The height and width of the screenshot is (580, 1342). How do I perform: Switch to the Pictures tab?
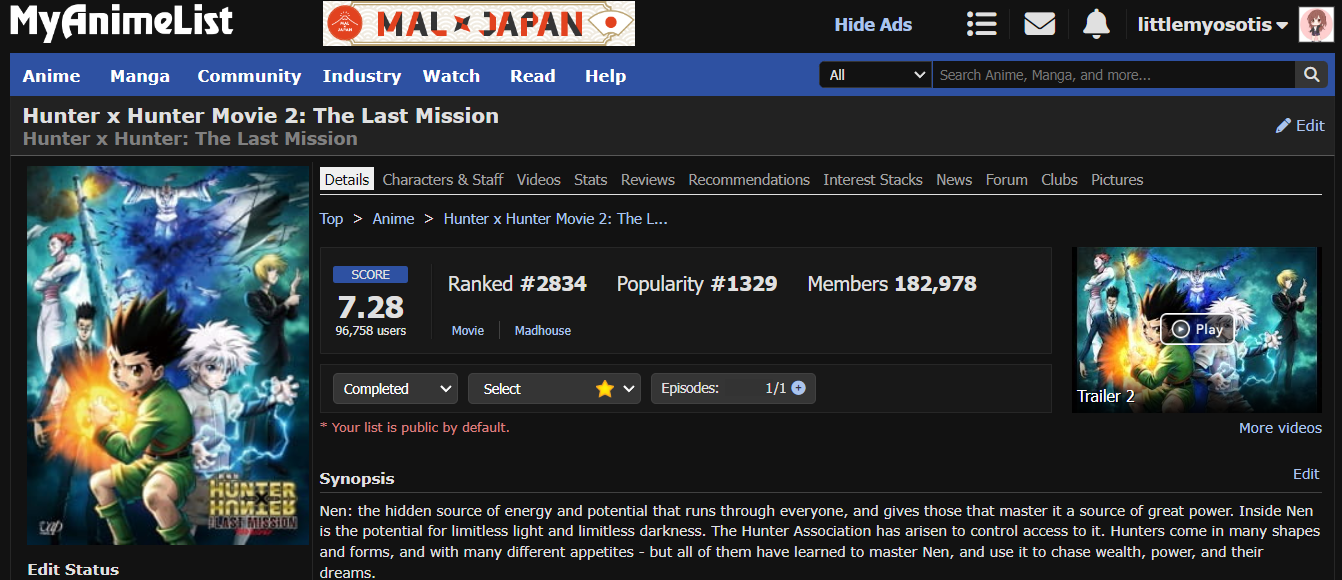(1117, 180)
